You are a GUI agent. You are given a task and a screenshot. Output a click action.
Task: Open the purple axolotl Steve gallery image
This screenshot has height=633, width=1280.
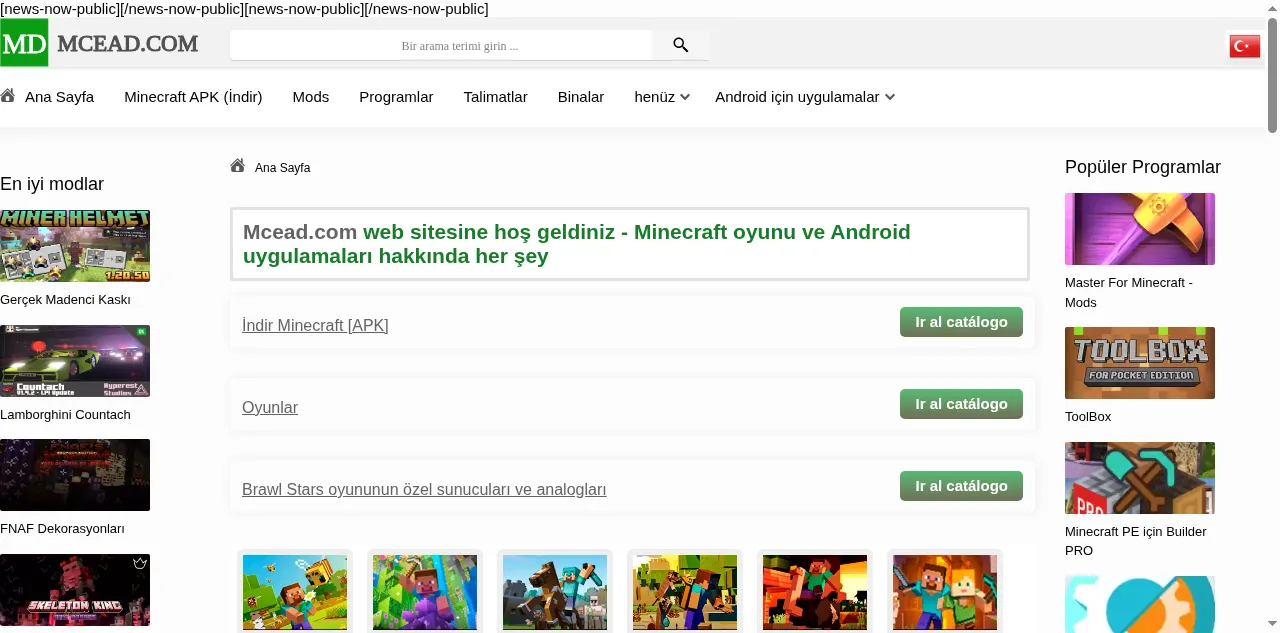click(425, 592)
